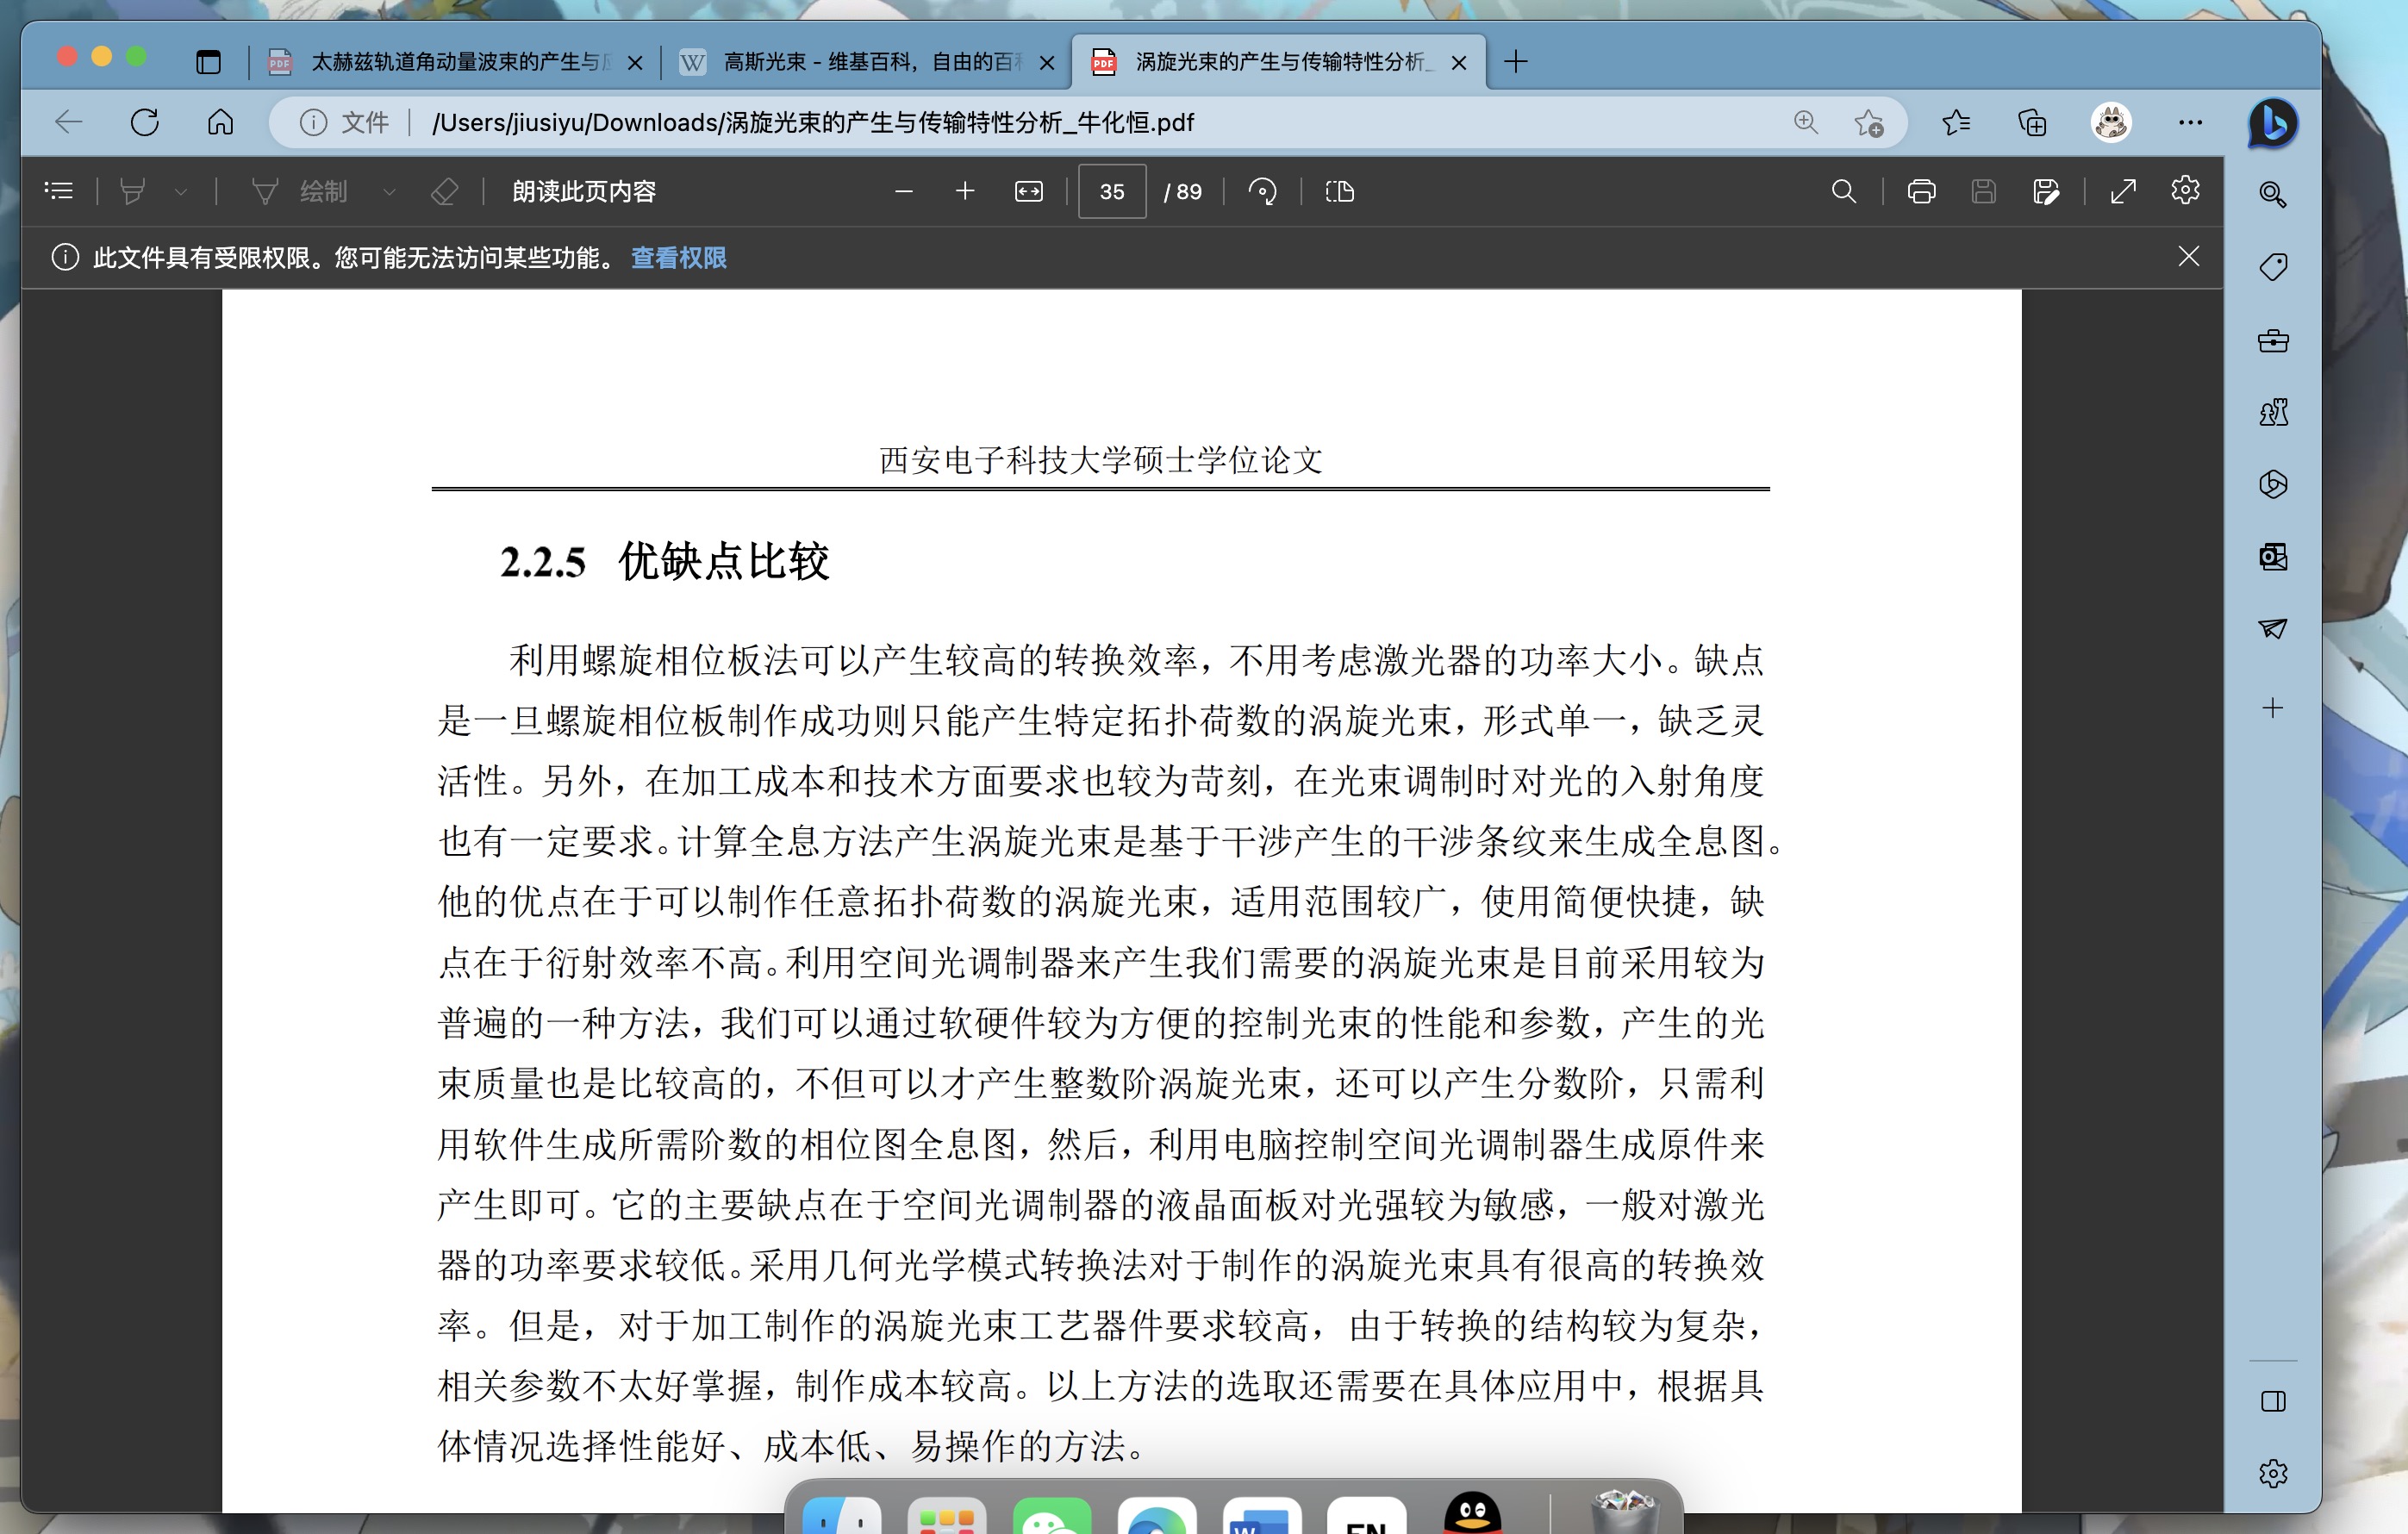Screen dimensions: 2408x1534
Task: Toggle vertical tabs button
Action: (x=208, y=62)
